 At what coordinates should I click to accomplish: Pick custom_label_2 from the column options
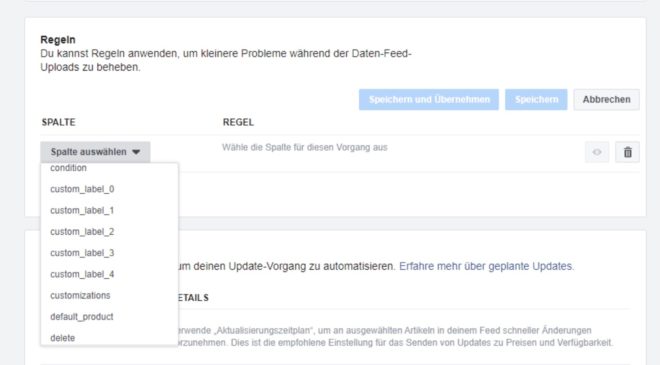coord(82,232)
